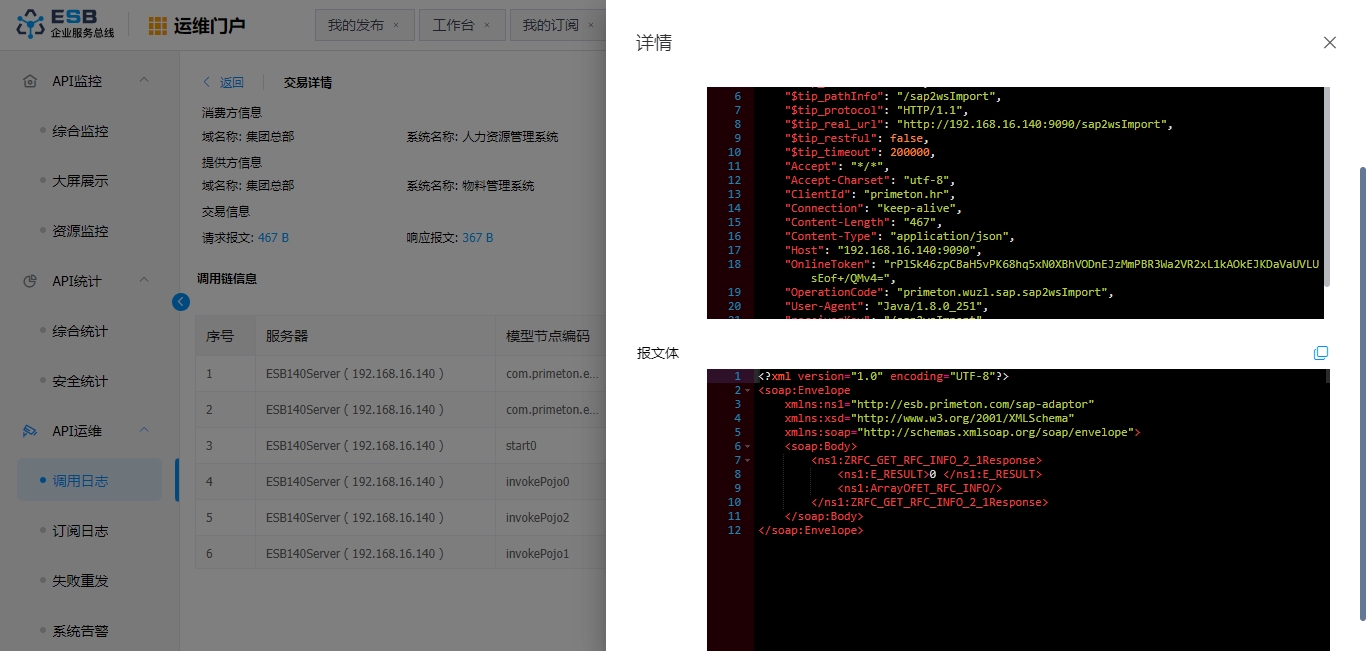Open 订阅日志 in the sidebar
The height and width of the screenshot is (651, 1366).
point(80,531)
